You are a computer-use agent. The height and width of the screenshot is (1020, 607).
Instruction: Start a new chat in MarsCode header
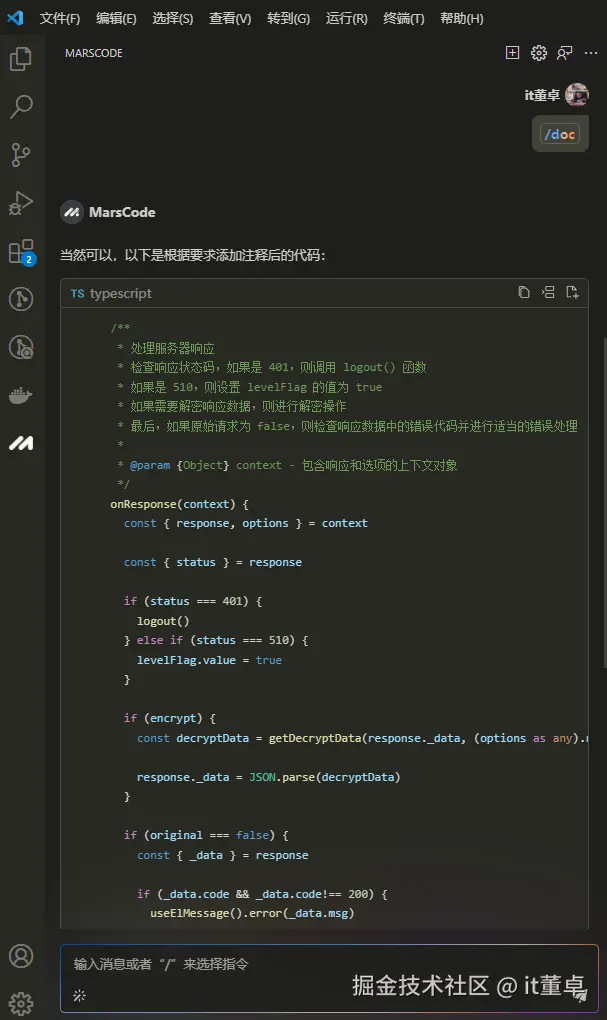pyautogui.click(x=513, y=53)
